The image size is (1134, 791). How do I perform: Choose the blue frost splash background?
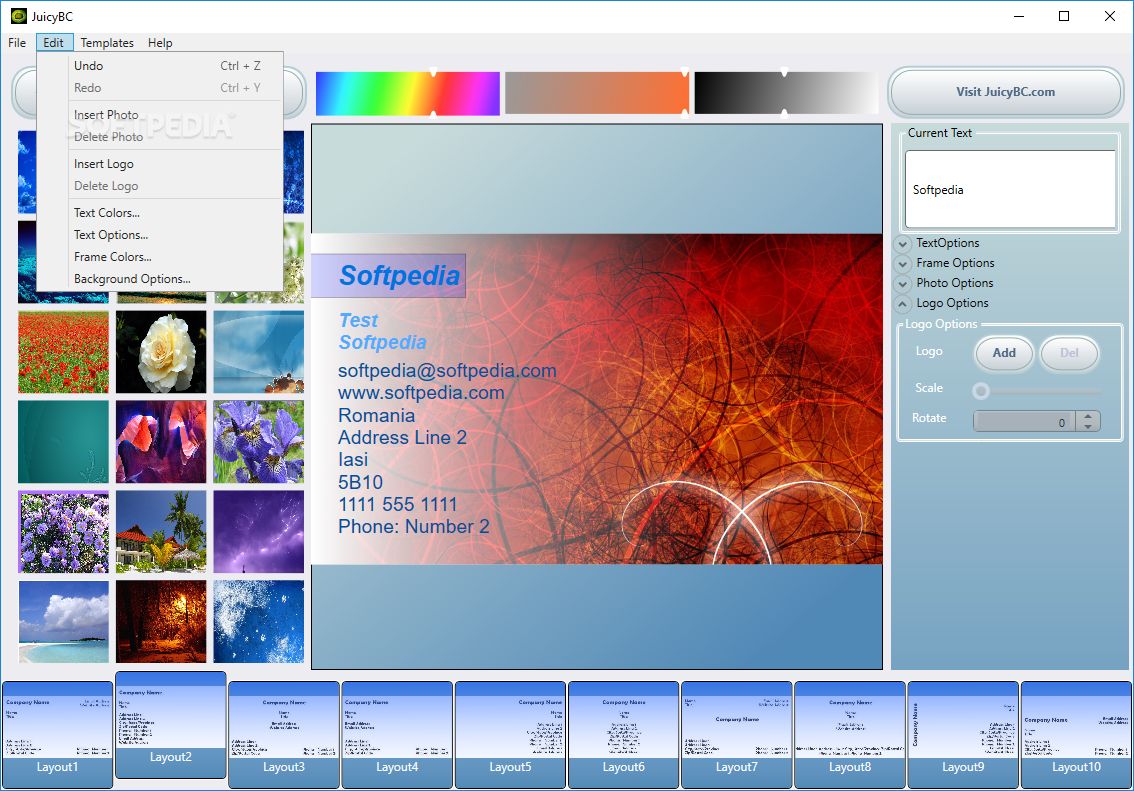point(259,622)
